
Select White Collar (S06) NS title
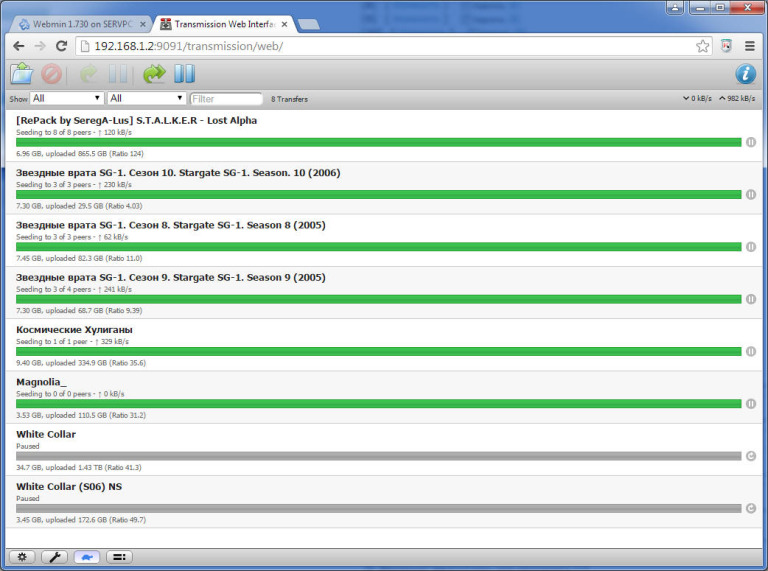click(69, 487)
